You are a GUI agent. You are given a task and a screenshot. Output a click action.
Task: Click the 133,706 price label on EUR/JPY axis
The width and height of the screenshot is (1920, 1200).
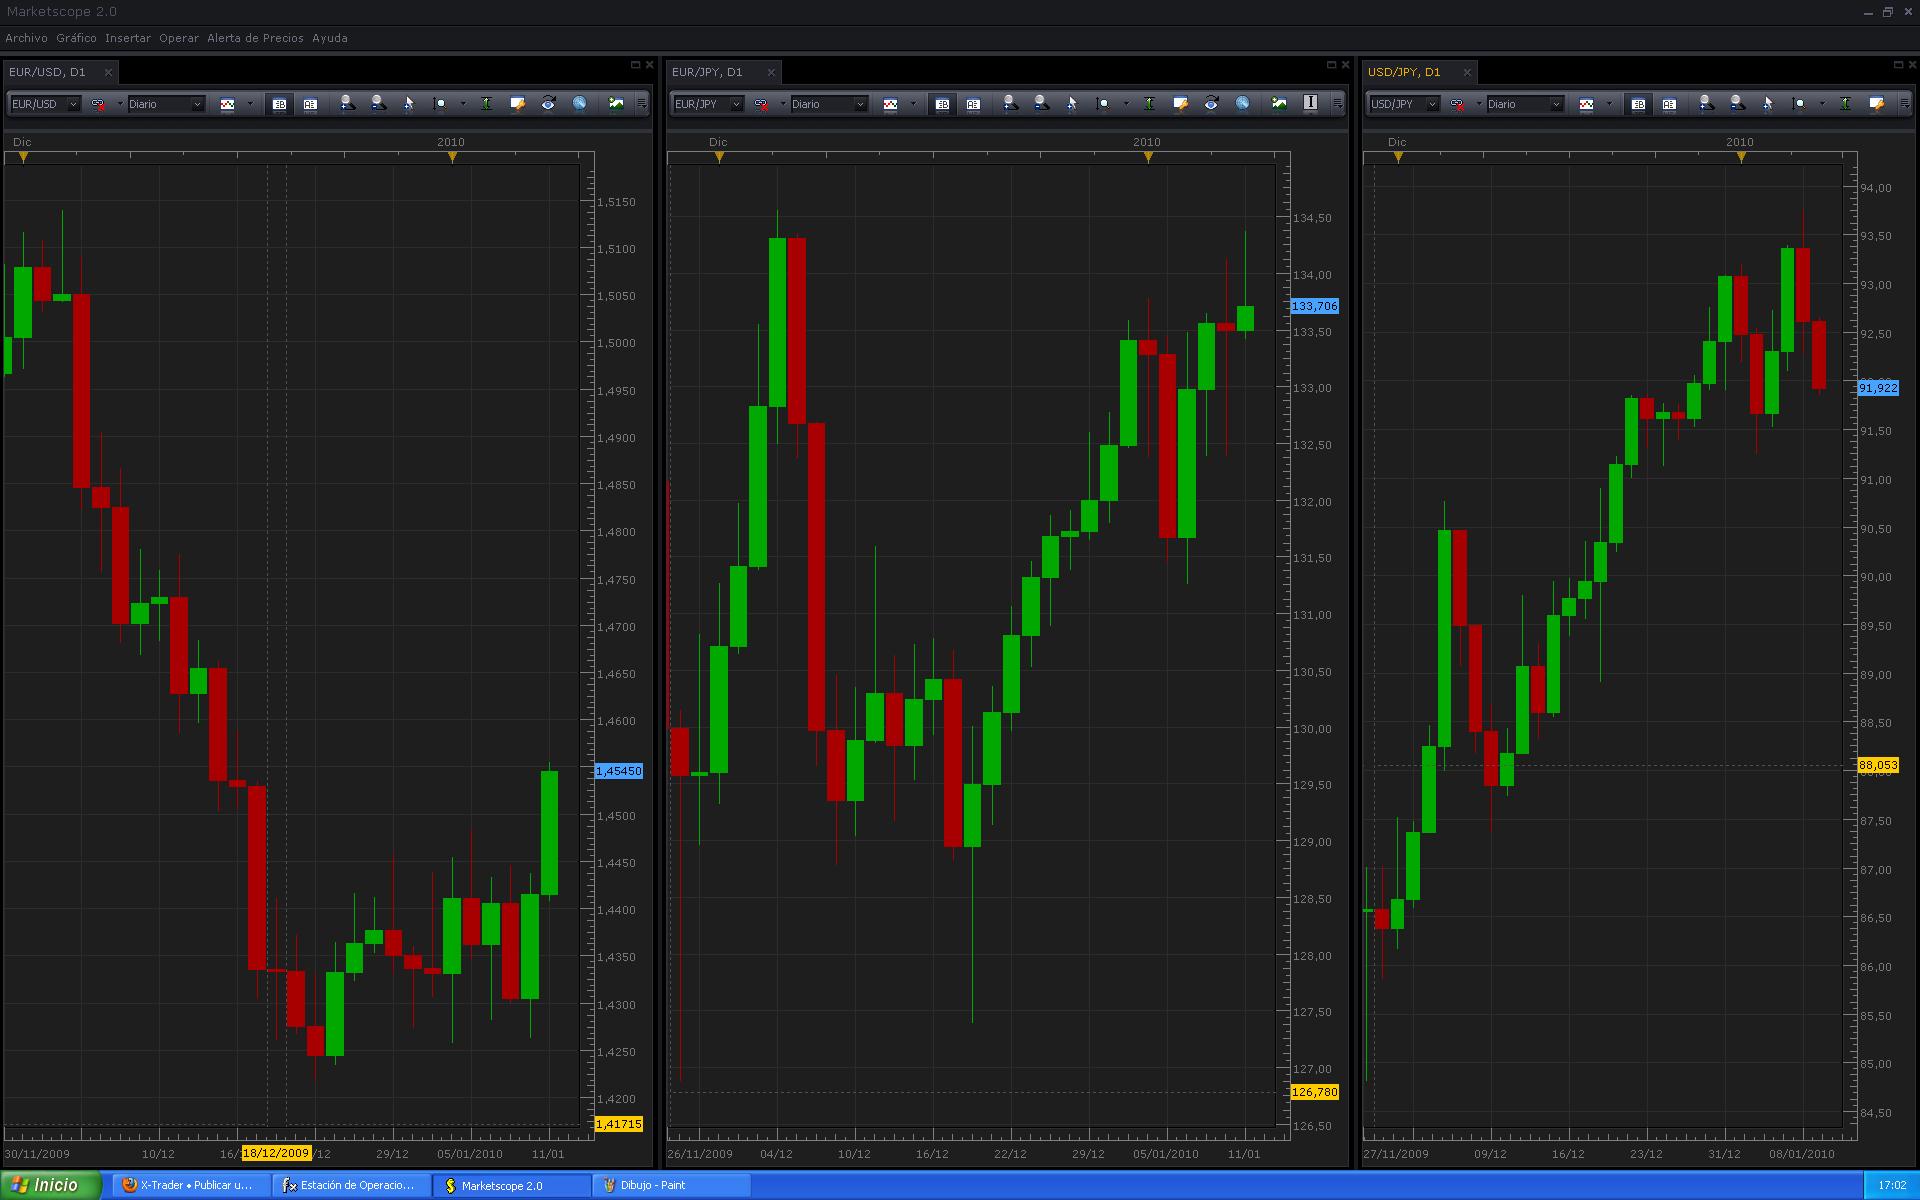(1314, 306)
